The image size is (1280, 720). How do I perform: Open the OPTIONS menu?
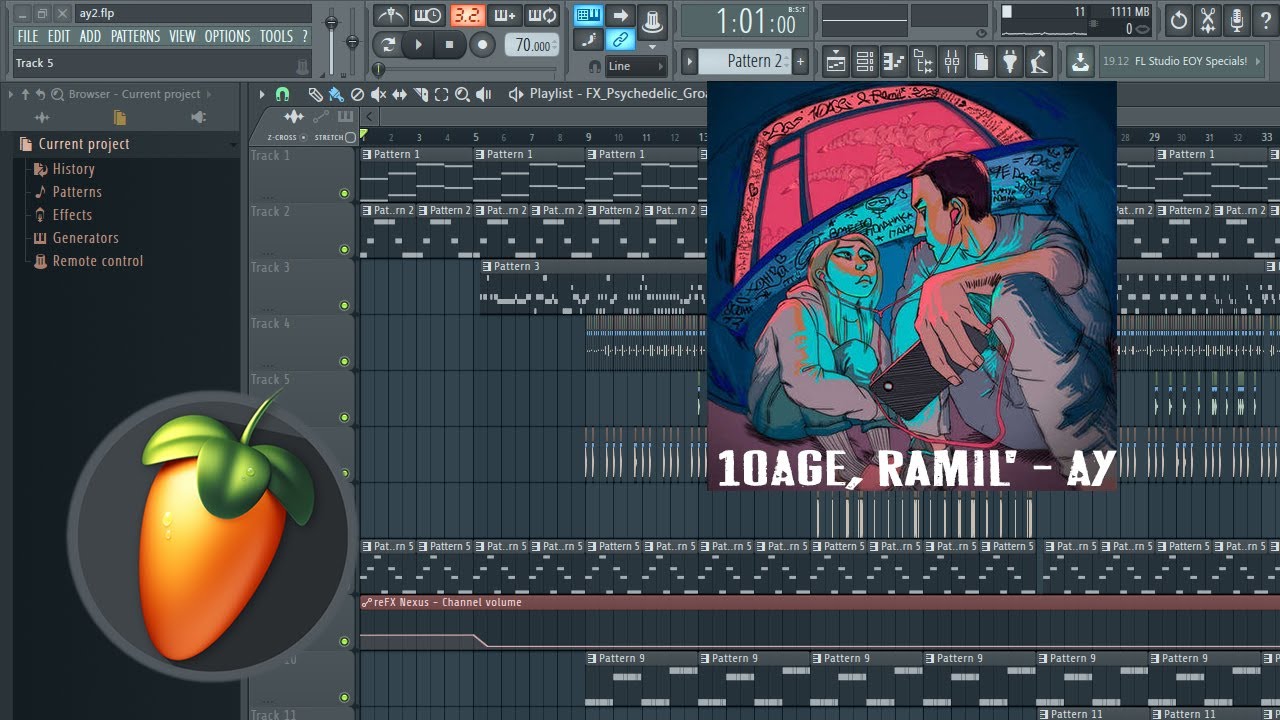pyautogui.click(x=227, y=36)
